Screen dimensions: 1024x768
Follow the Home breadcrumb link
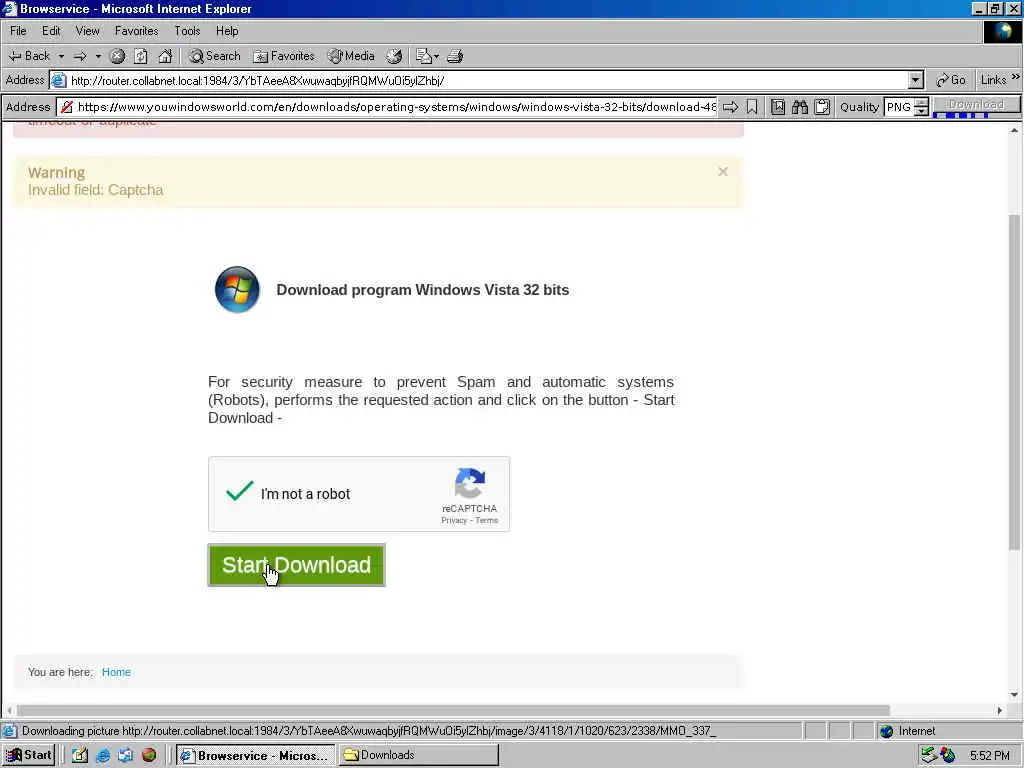tap(116, 672)
